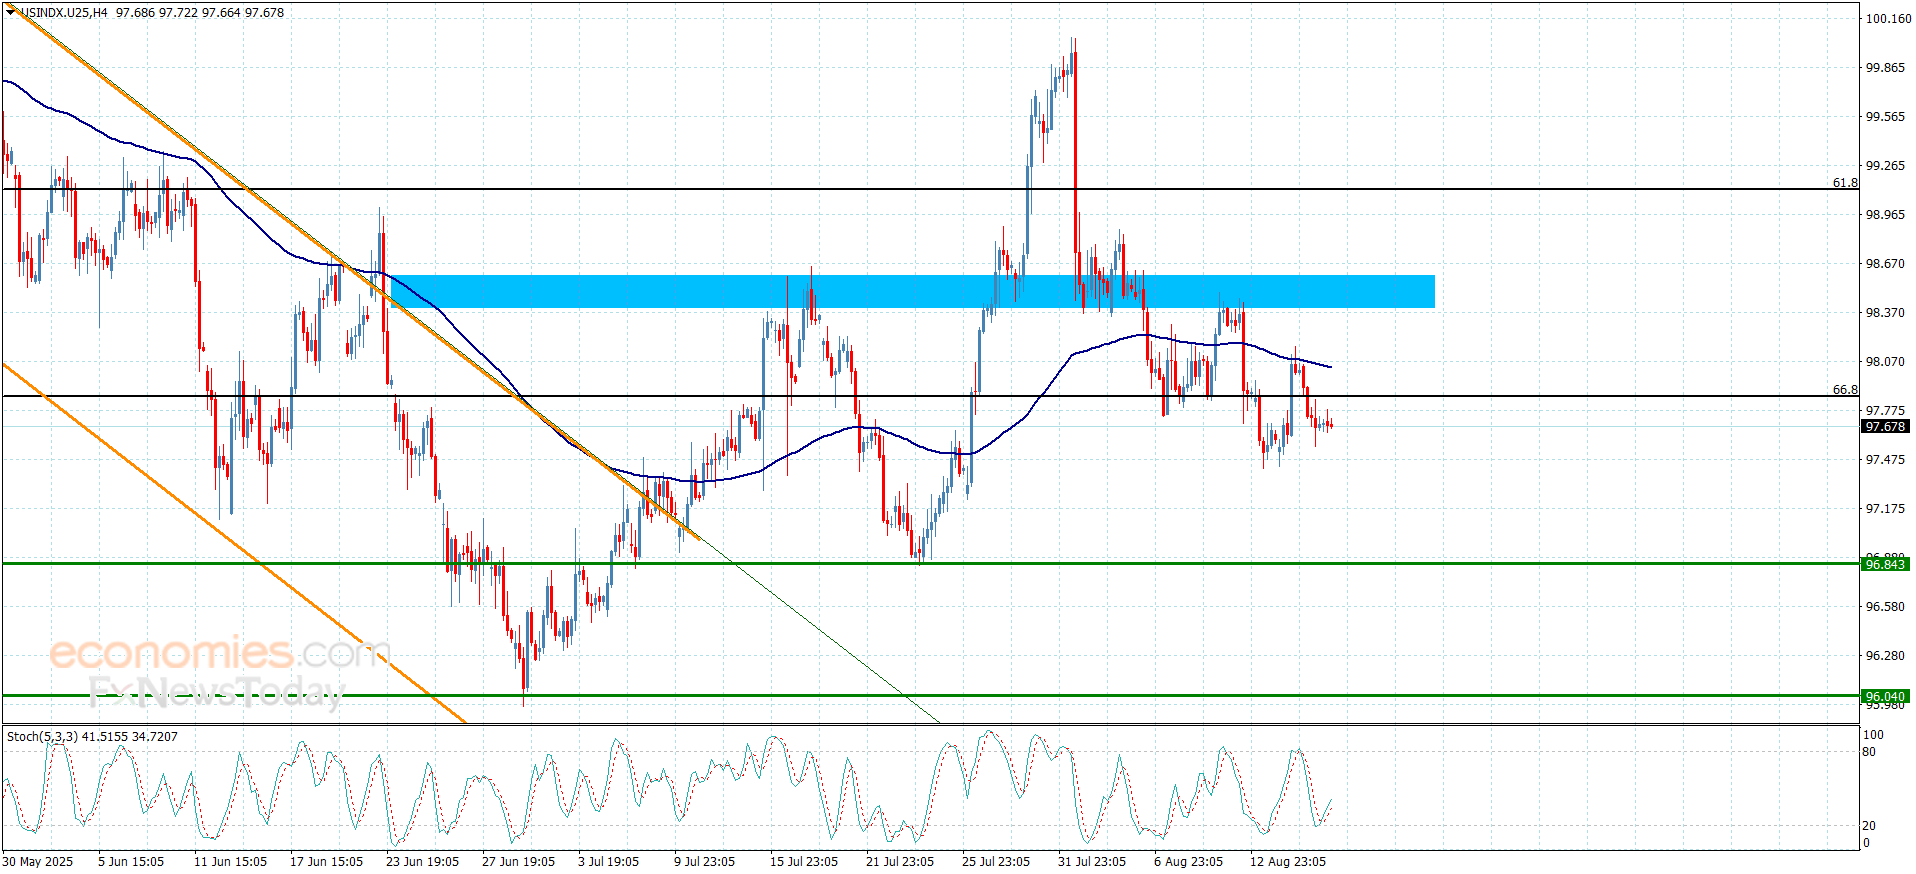This screenshot has height=874, width=1916.
Task: Select the 6 Aug 23:05 time label
Action: (1188, 862)
